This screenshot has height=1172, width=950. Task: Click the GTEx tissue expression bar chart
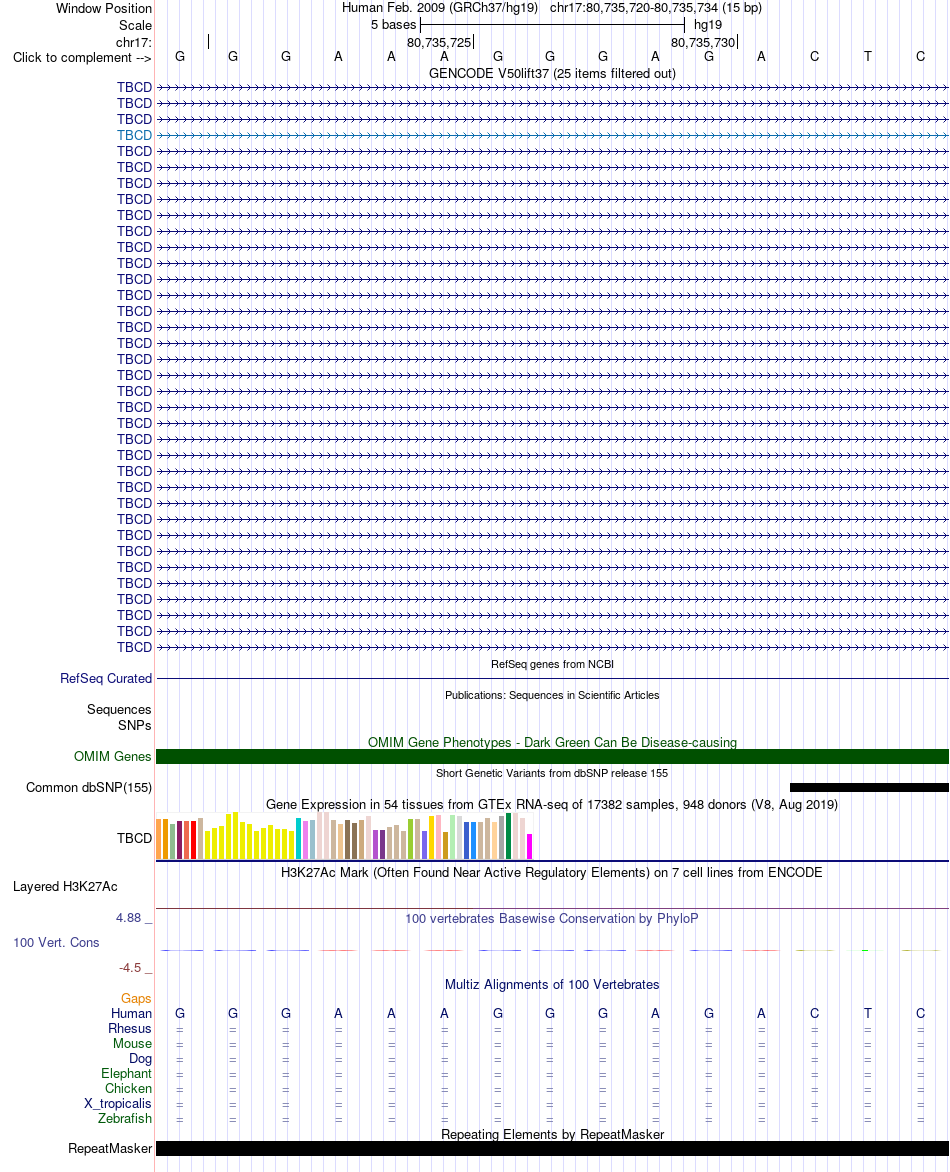(345, 836)
